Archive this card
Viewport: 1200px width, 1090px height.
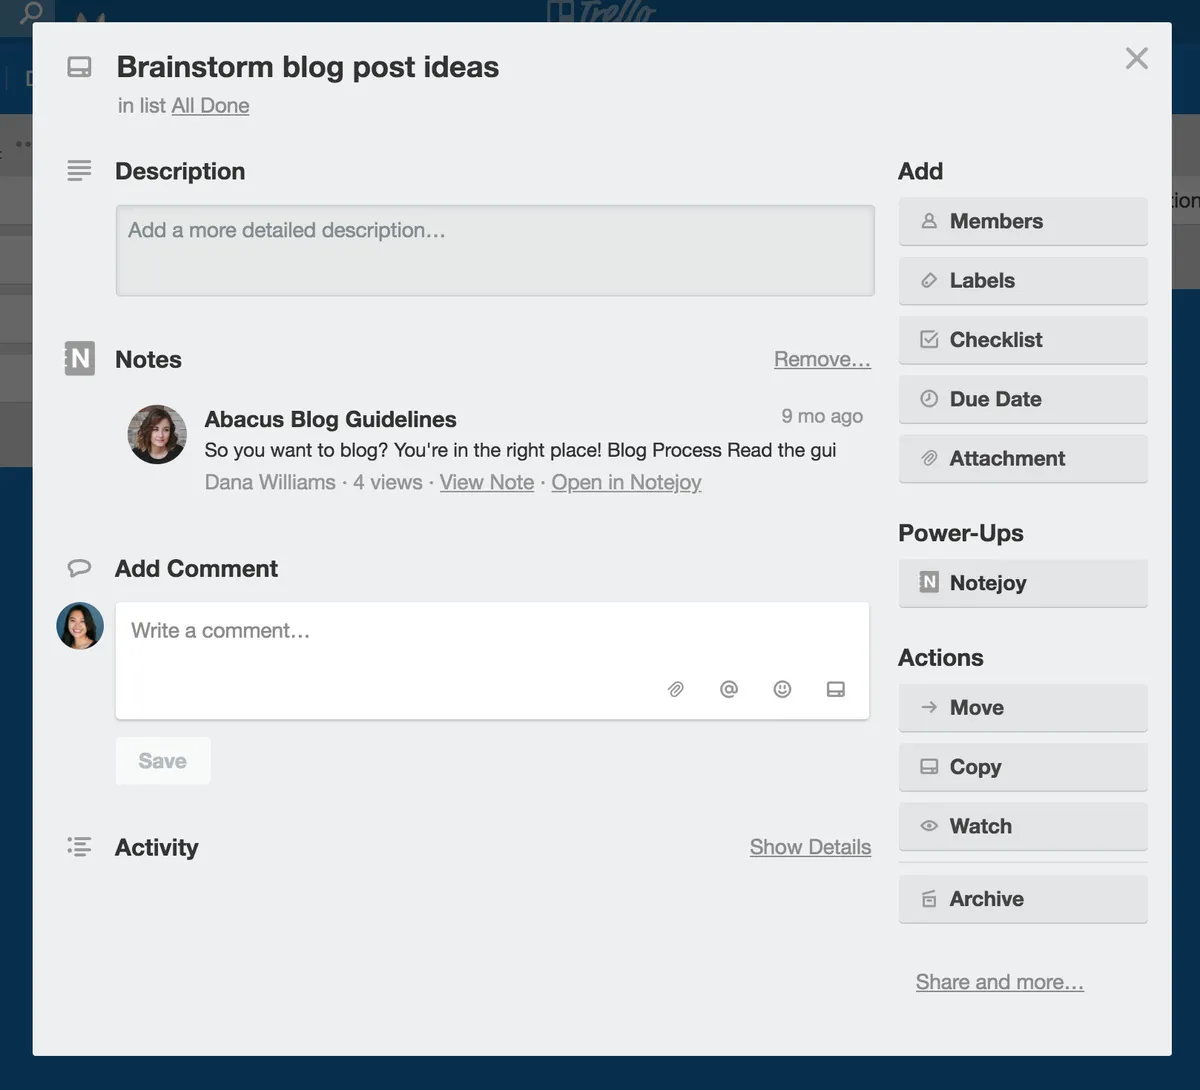1022,899
